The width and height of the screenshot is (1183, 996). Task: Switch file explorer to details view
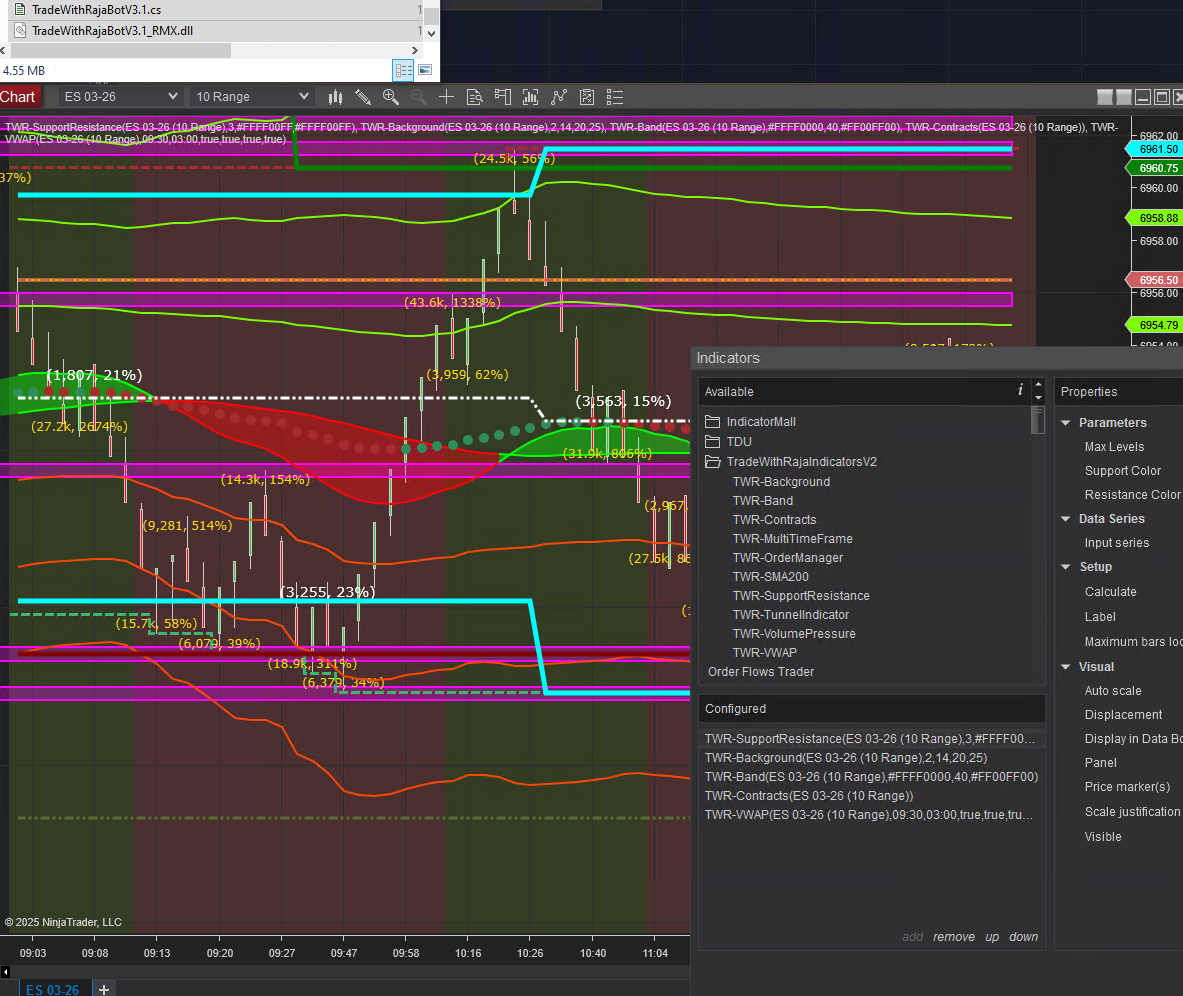coord(403,70)
